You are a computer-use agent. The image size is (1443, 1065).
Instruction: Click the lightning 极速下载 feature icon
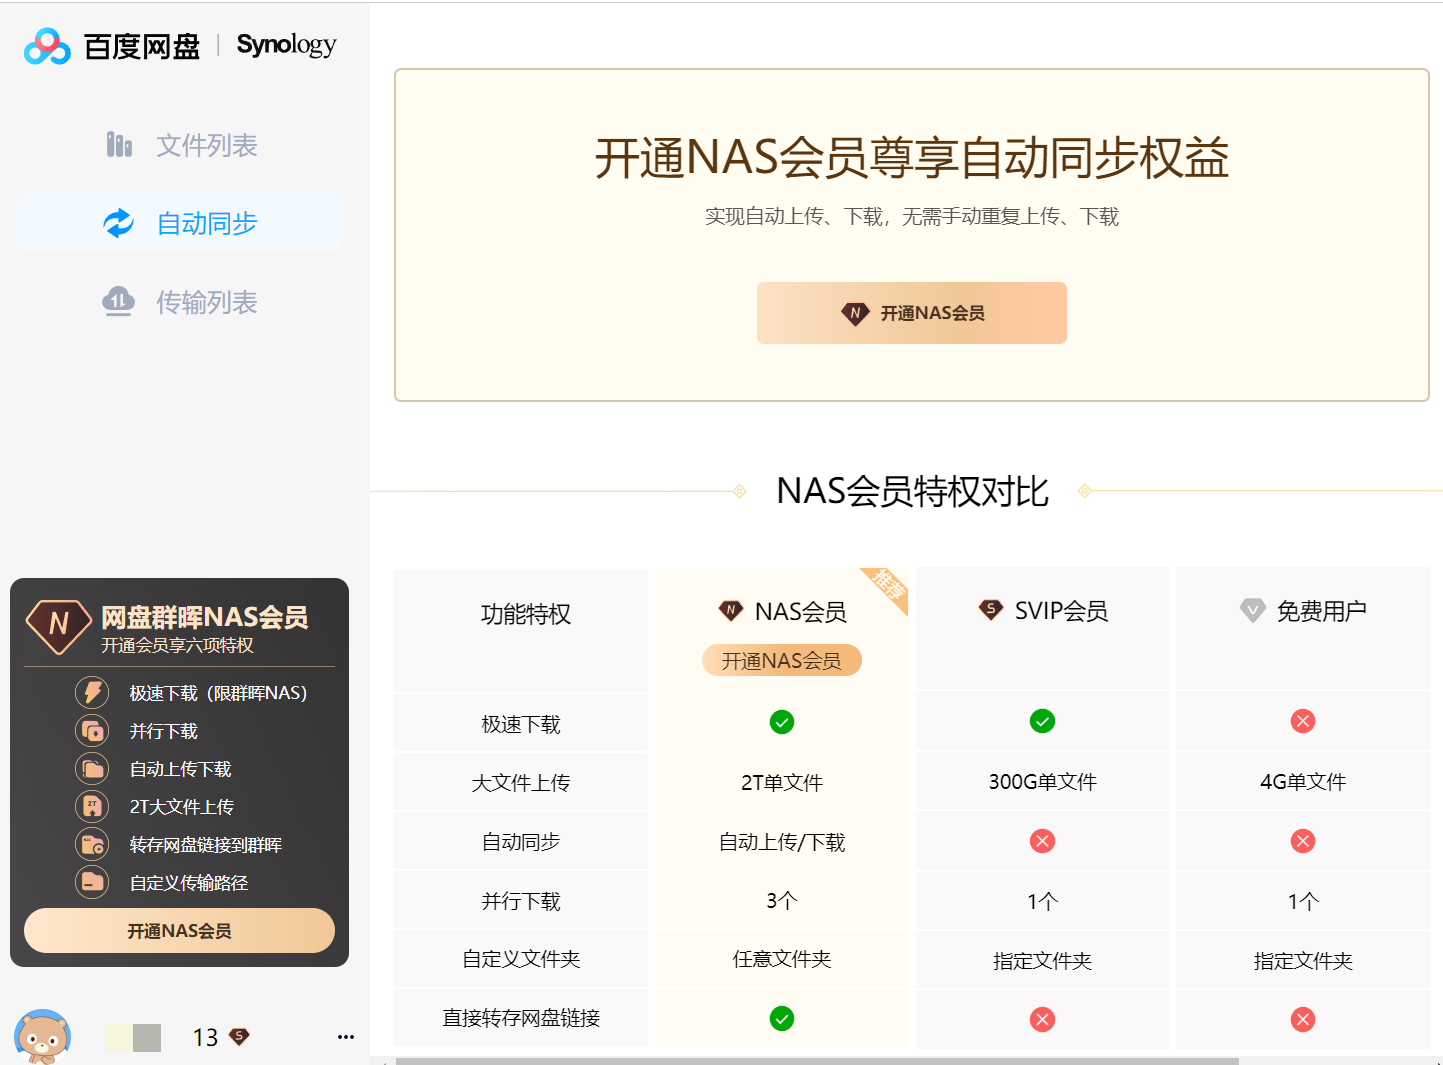(x=92, y=692)
